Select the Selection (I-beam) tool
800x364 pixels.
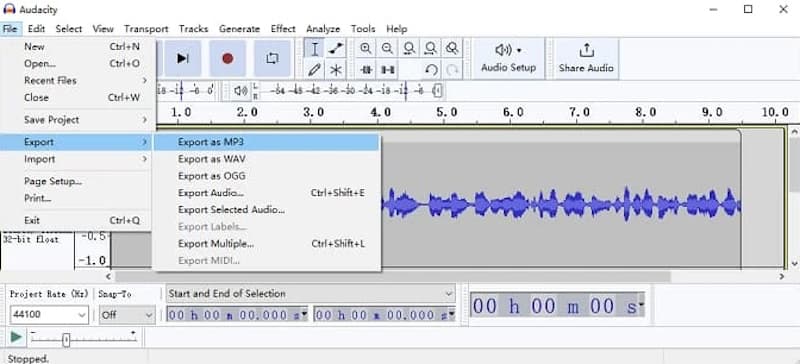pyautogui.click(x=315, y=49)
